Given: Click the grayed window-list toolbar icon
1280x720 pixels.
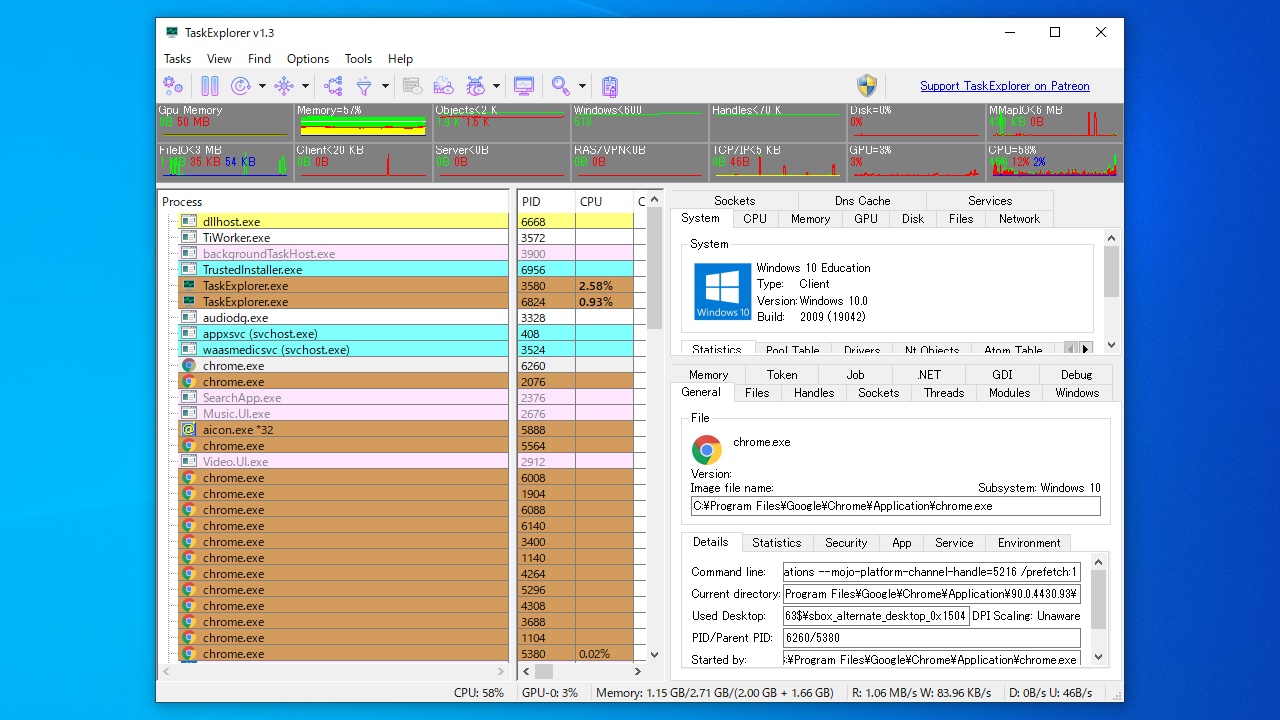Looking at the screenshot, I should [412, 86].
